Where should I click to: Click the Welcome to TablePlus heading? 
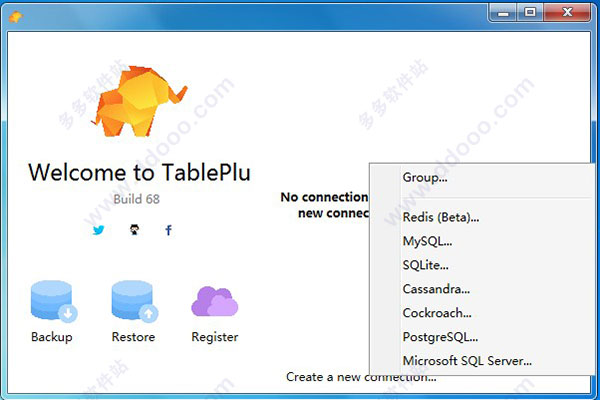tap(139, 172)
